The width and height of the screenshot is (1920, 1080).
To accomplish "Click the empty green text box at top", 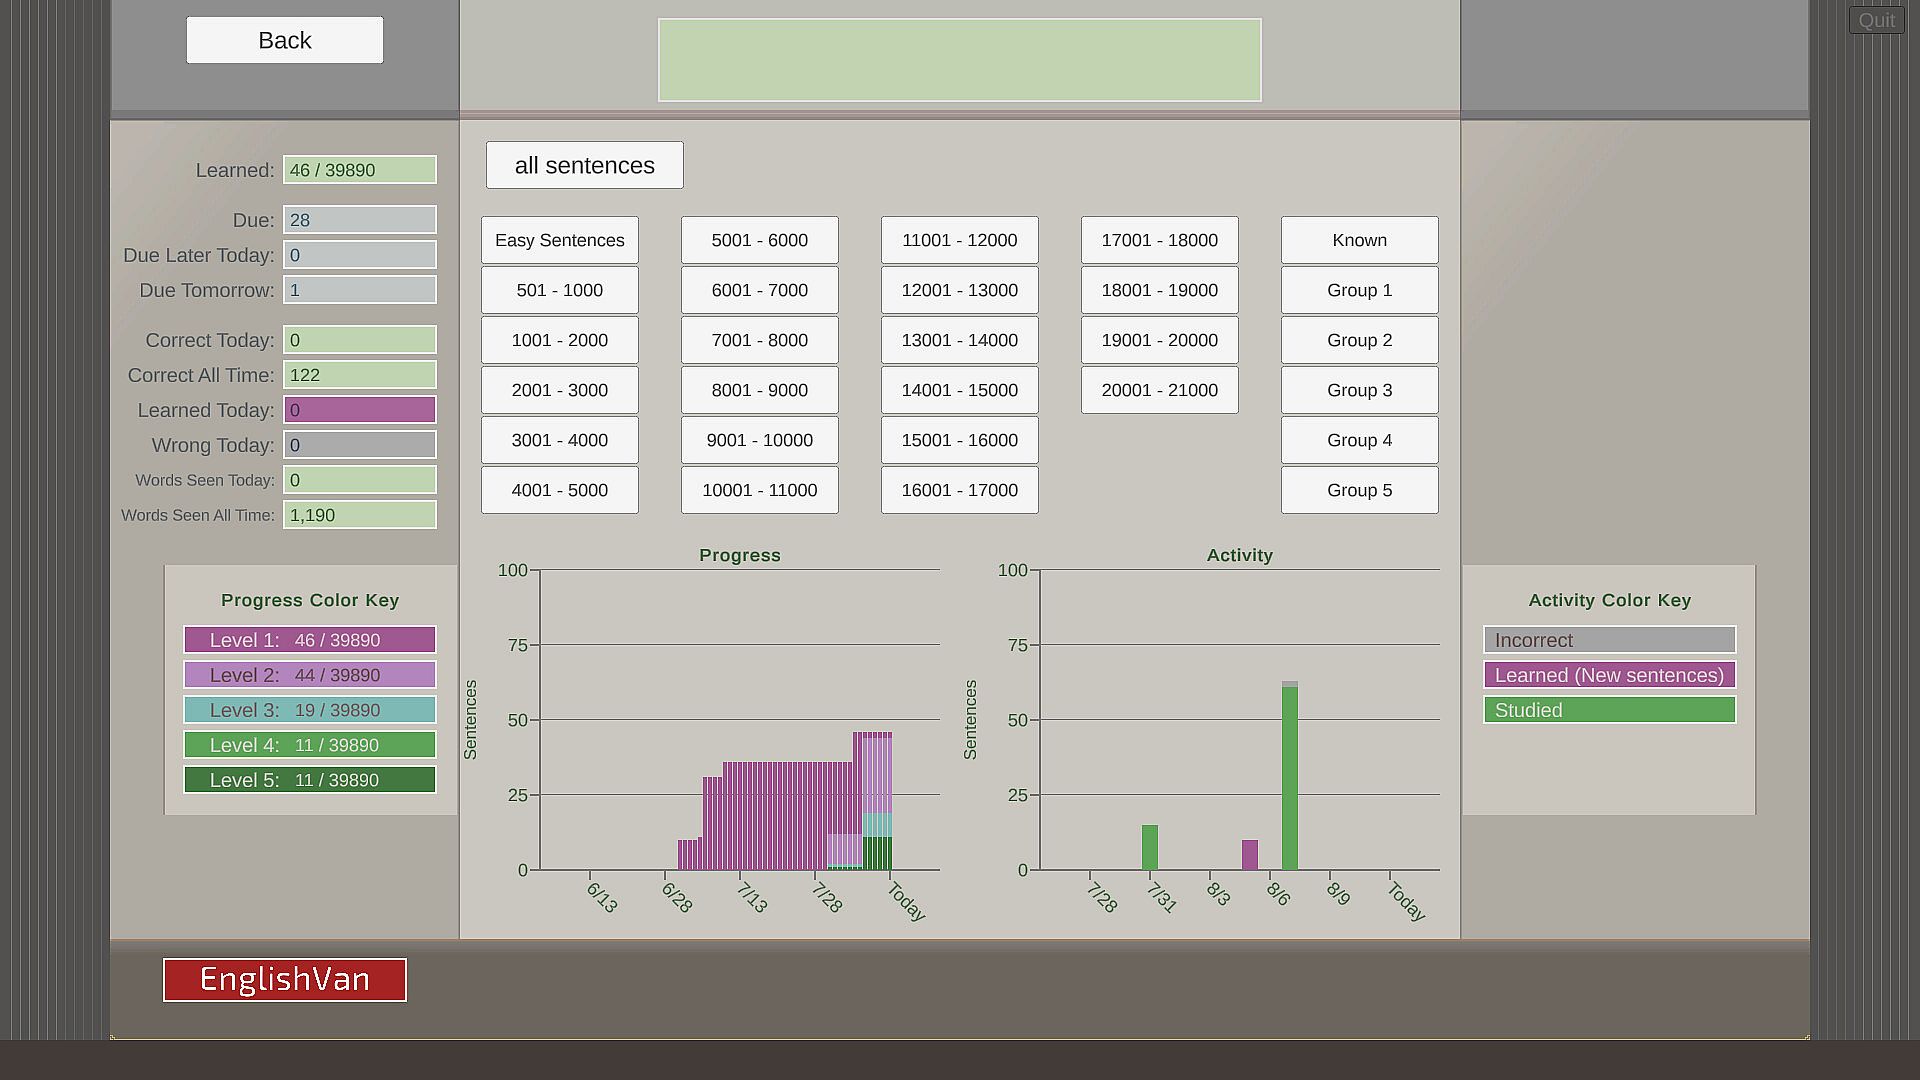I will (x=959, y=60).
